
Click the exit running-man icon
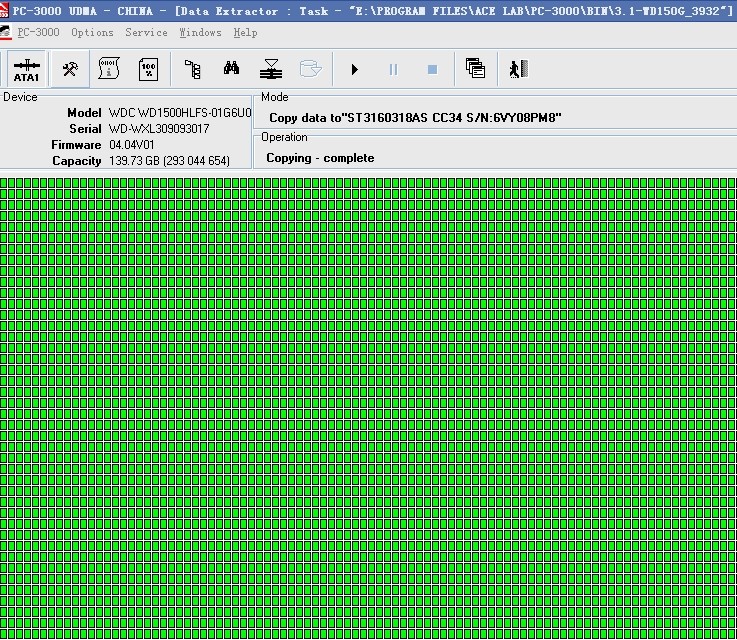pyautogui.click(x=517, y=69)
